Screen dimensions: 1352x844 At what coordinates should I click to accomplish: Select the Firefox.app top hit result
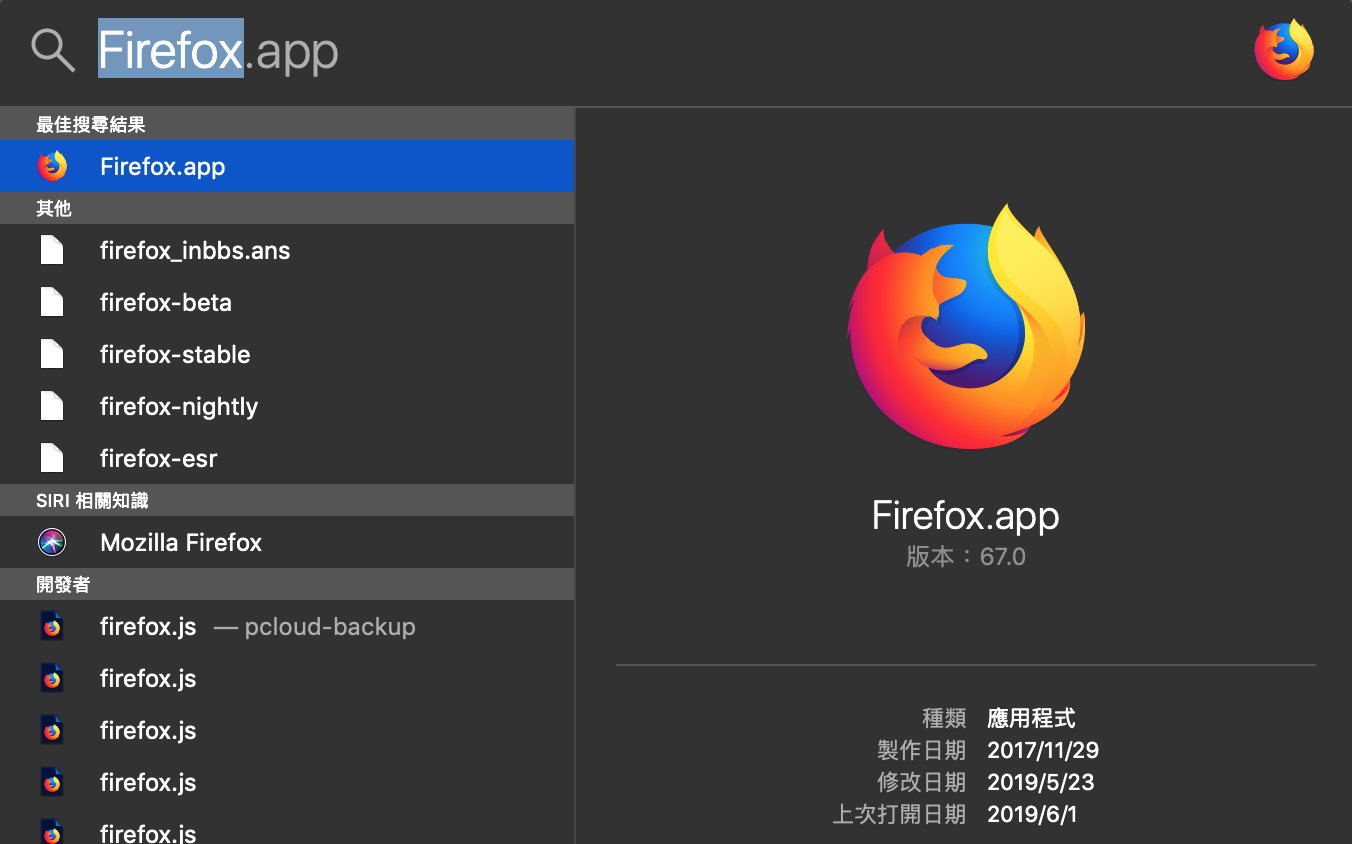[x=163, y=166]
